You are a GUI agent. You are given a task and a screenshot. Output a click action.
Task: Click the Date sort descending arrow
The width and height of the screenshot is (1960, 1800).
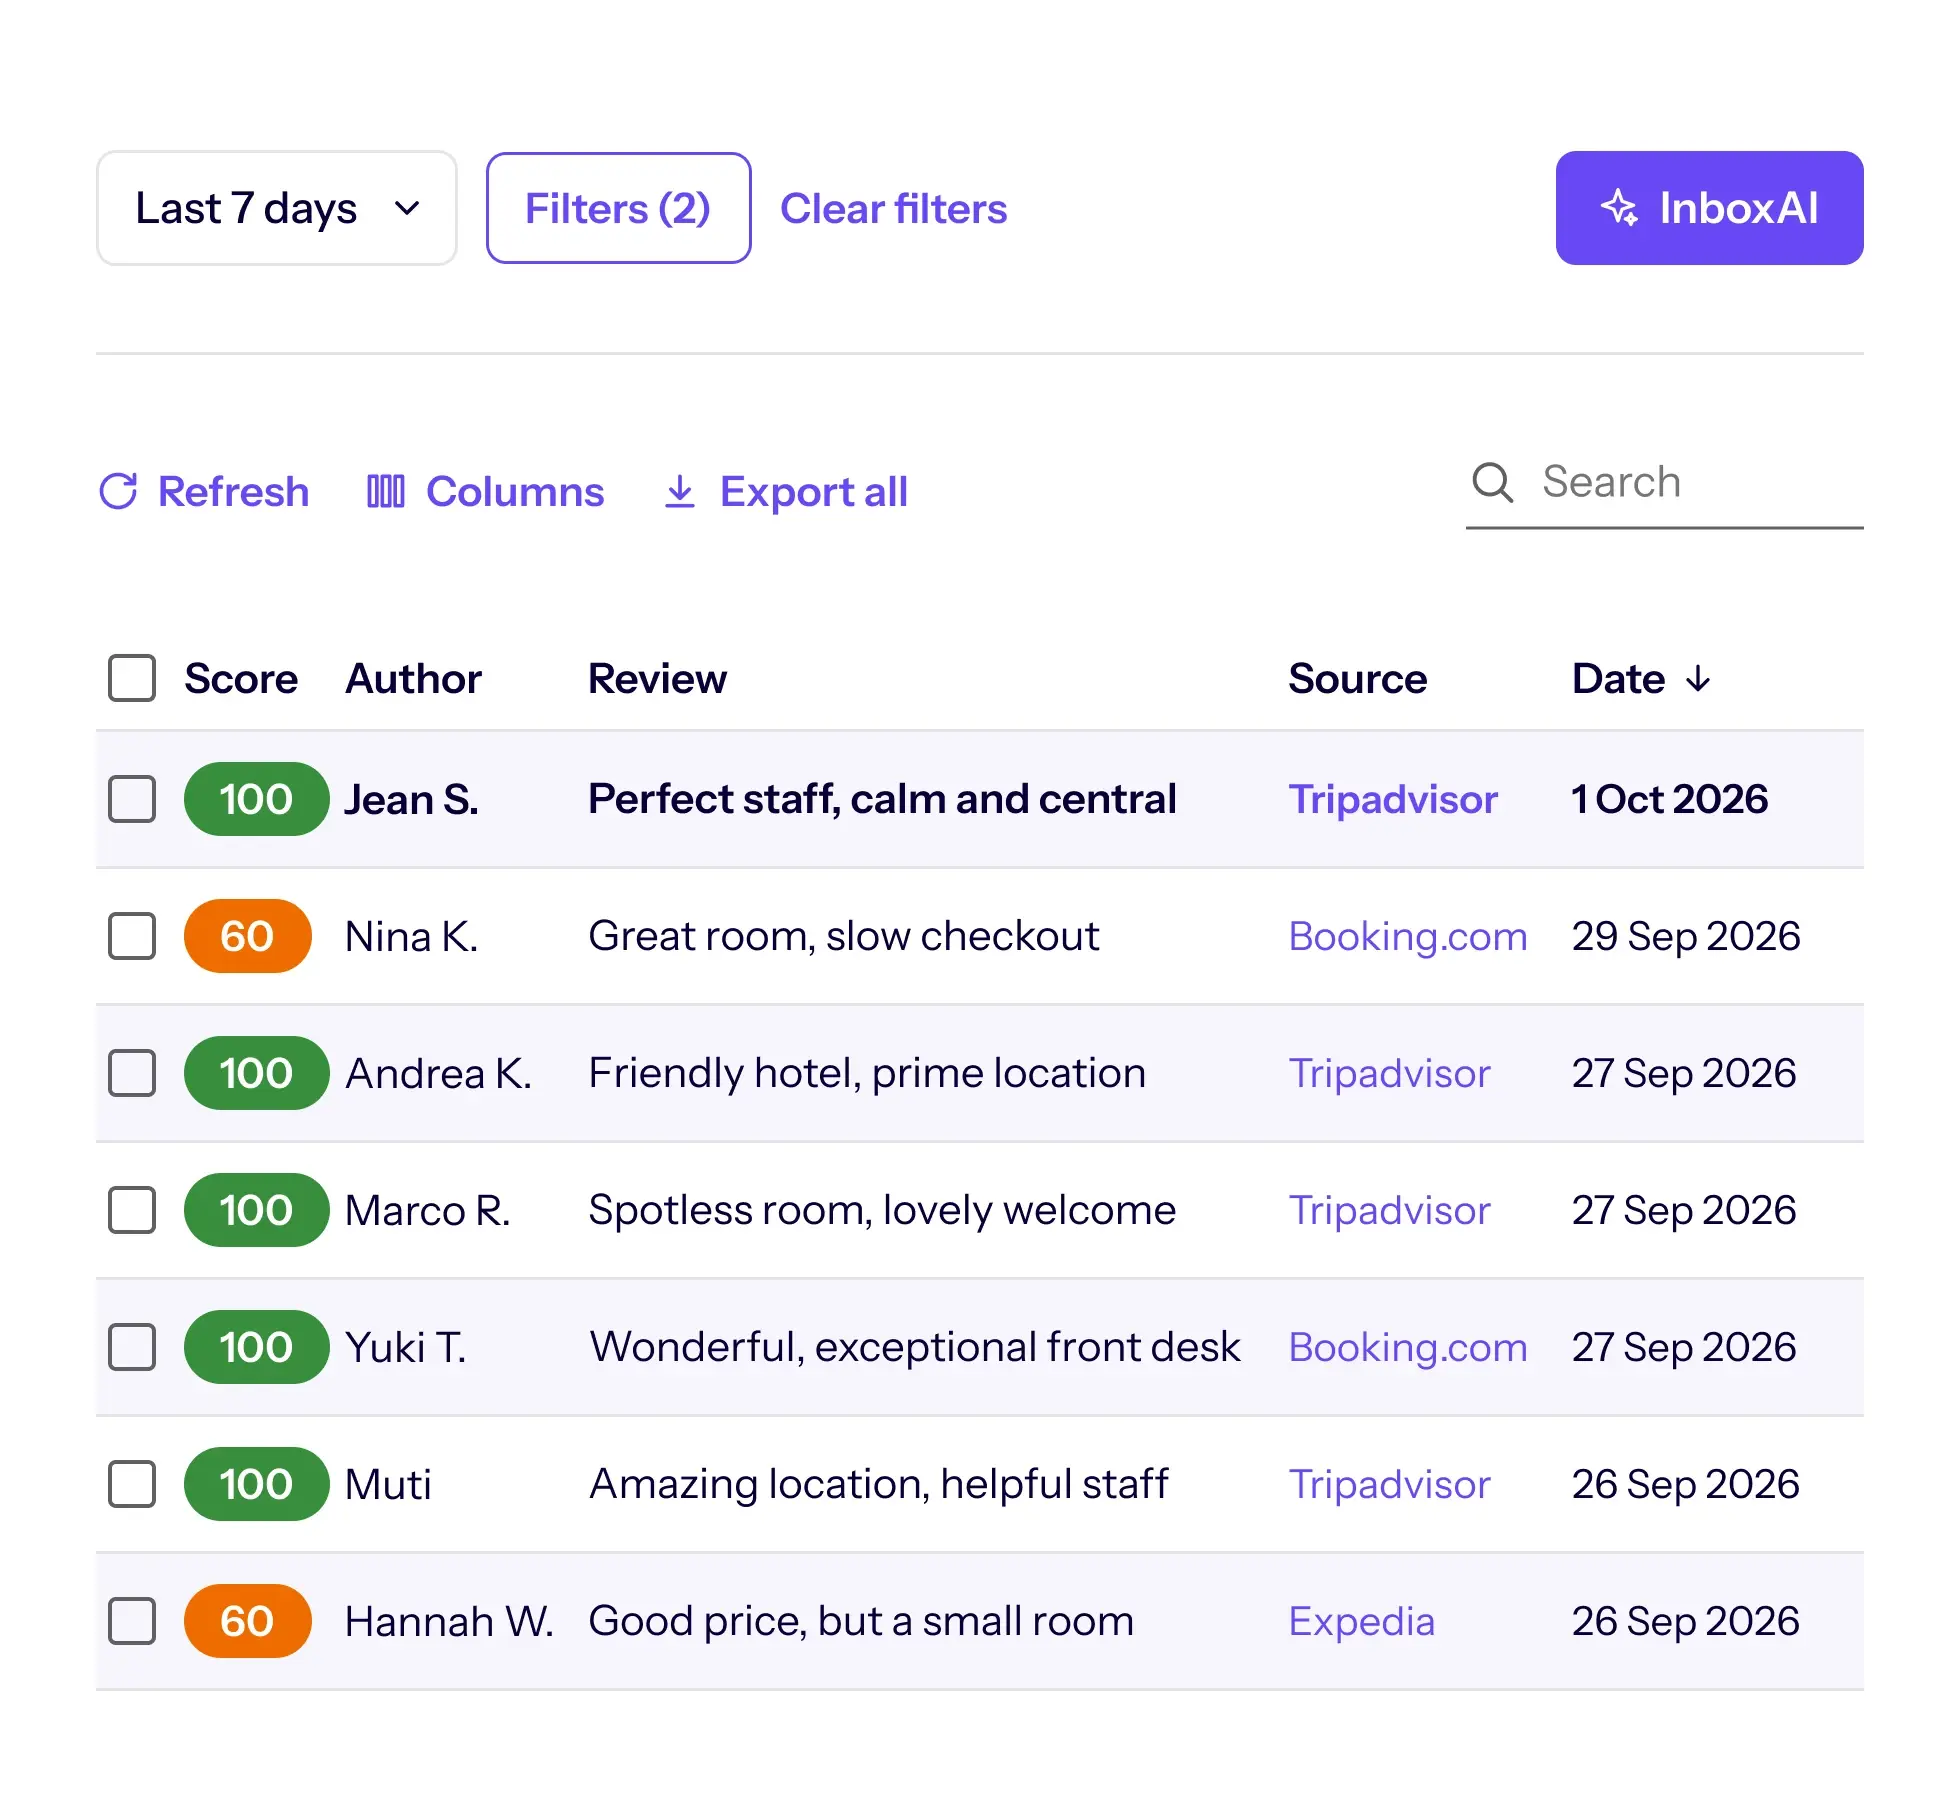1698,680
